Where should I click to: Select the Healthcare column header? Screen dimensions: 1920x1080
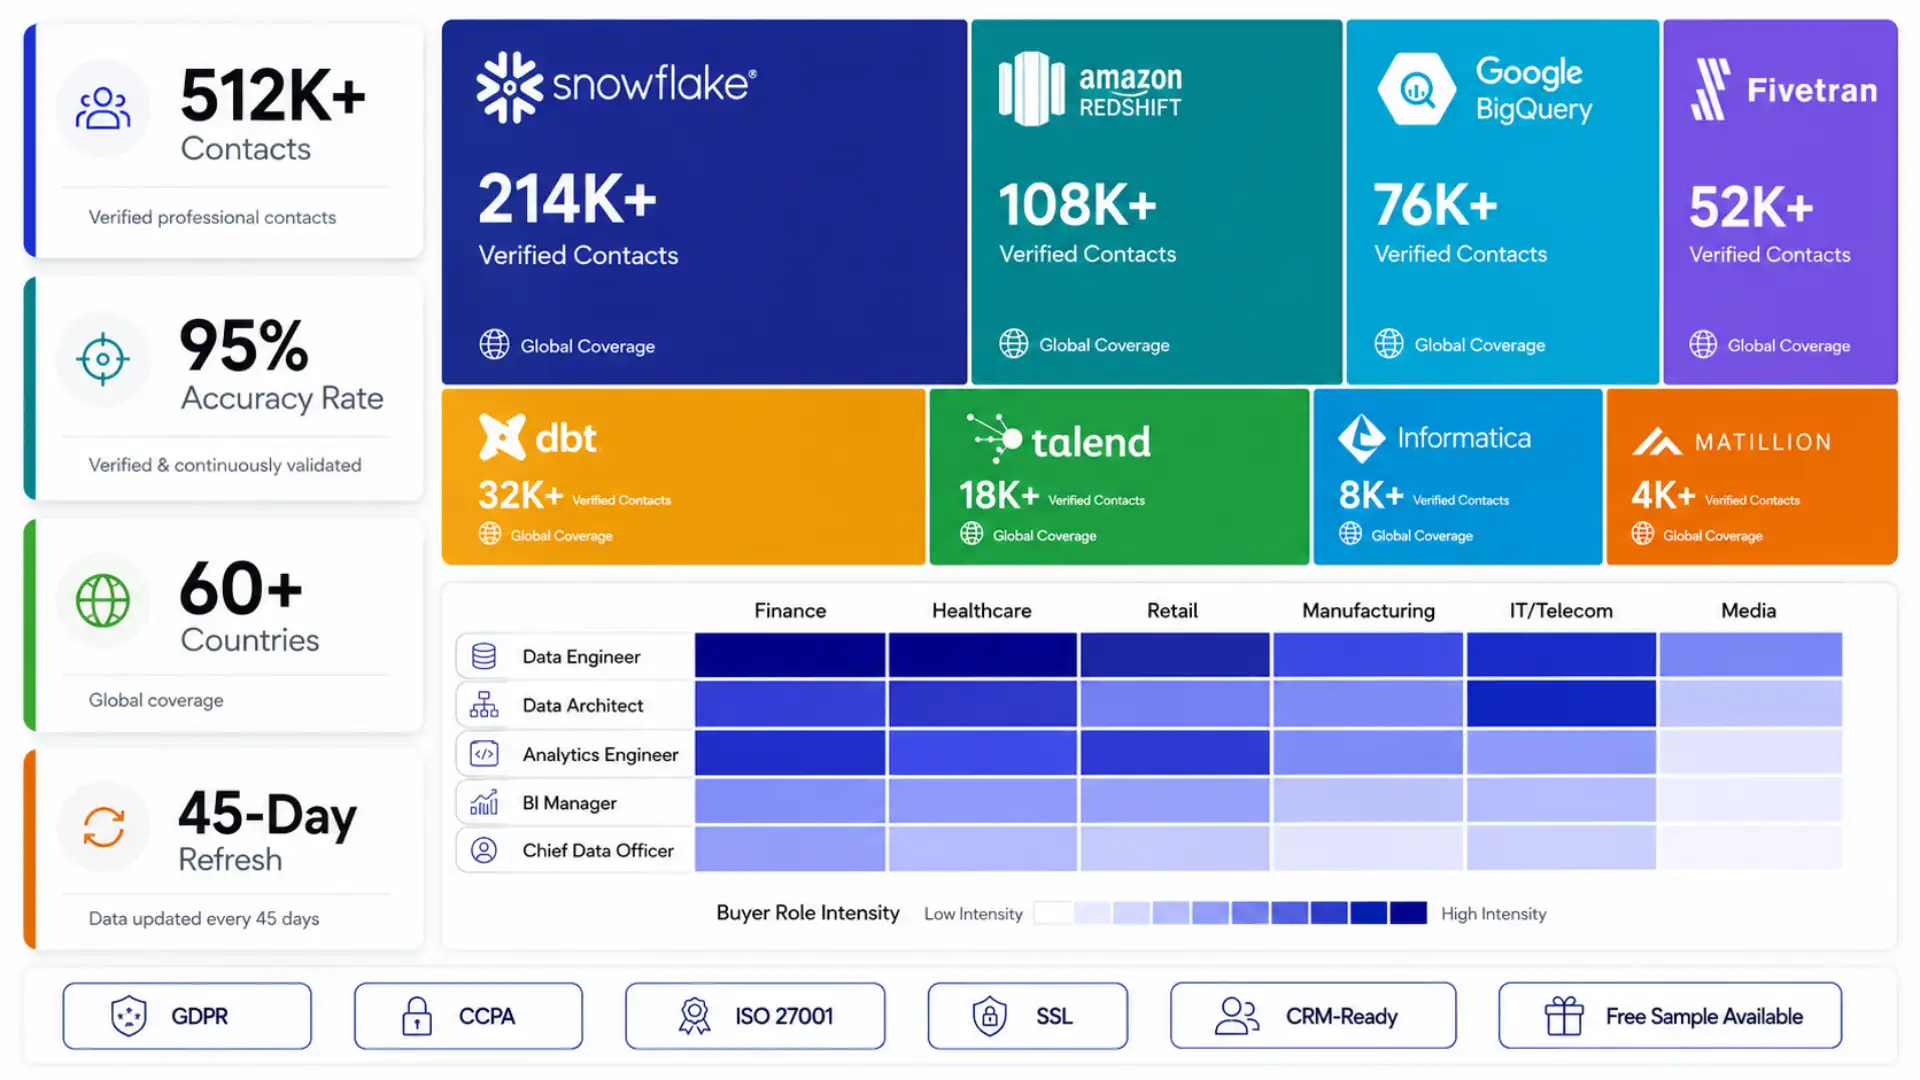(982, 611)
